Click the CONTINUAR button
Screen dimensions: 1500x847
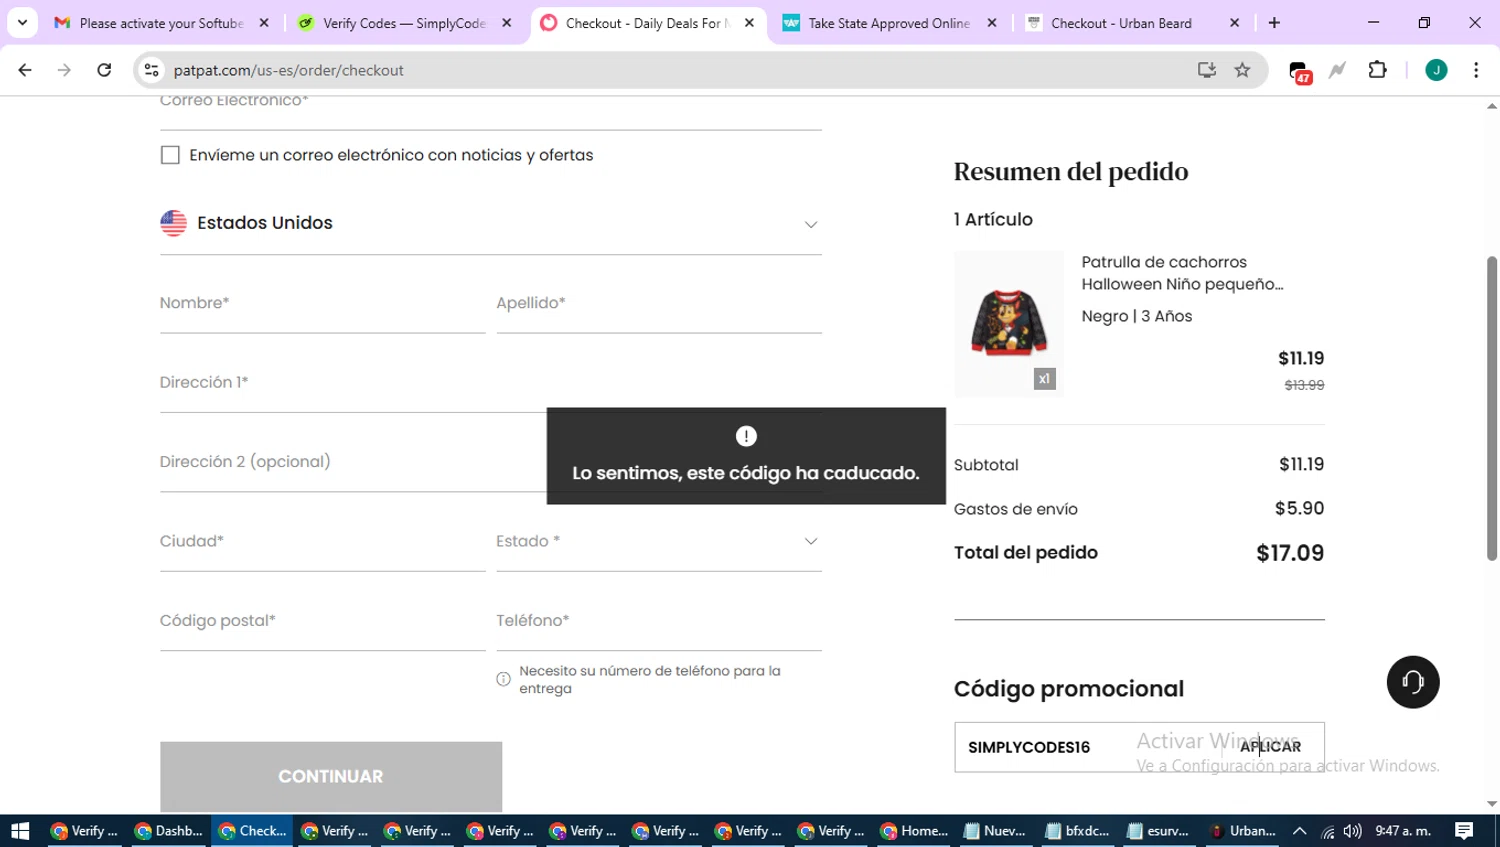[x=331, y=776]
